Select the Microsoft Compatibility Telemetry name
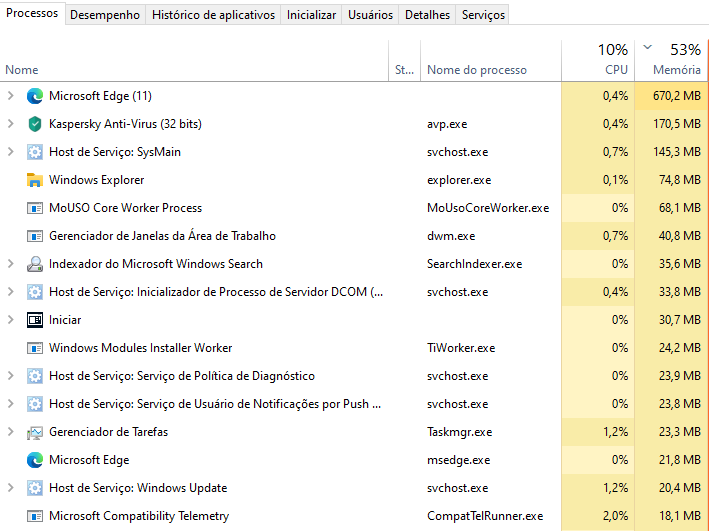 click(x=139, y=516)
